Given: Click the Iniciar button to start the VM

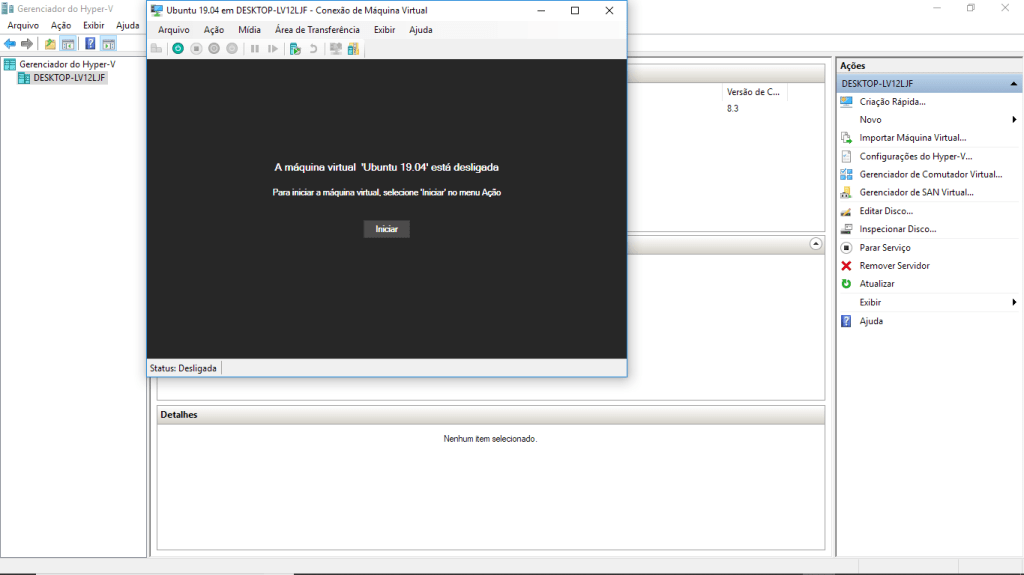Looking at the screenshot, I should pyautogui.click(x=386, y=229).
